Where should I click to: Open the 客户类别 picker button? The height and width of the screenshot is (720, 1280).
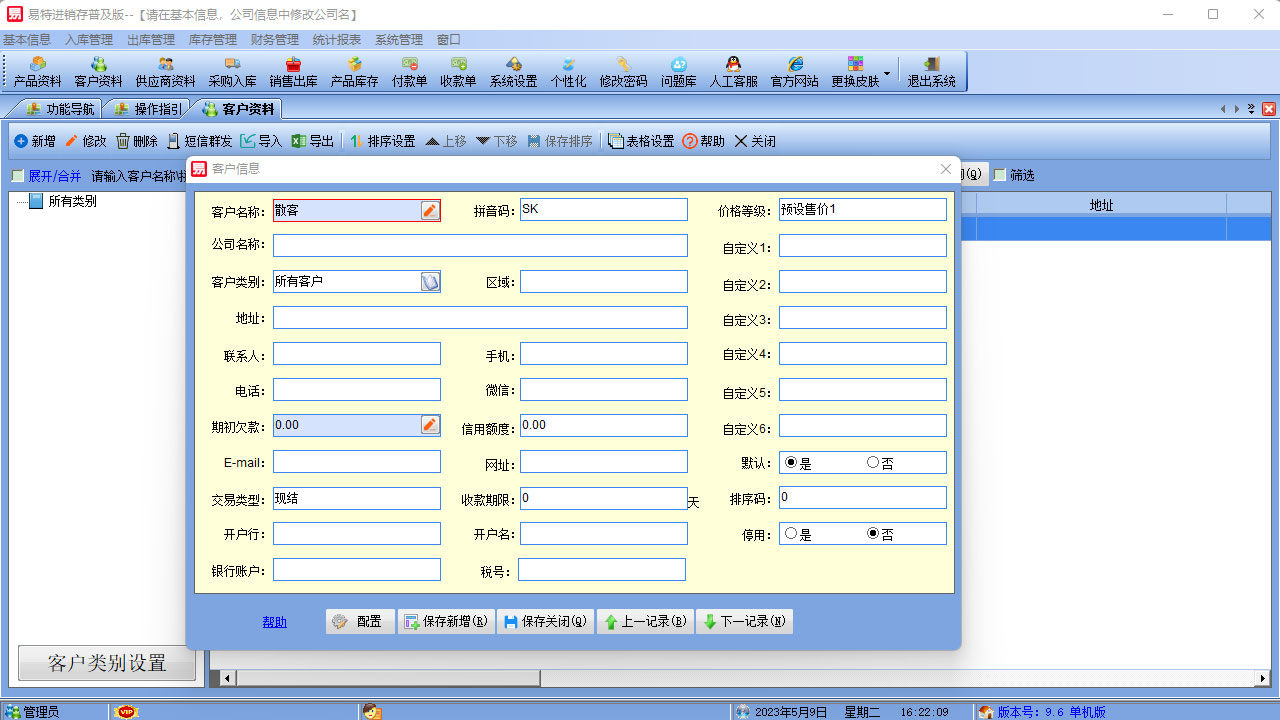430,282
